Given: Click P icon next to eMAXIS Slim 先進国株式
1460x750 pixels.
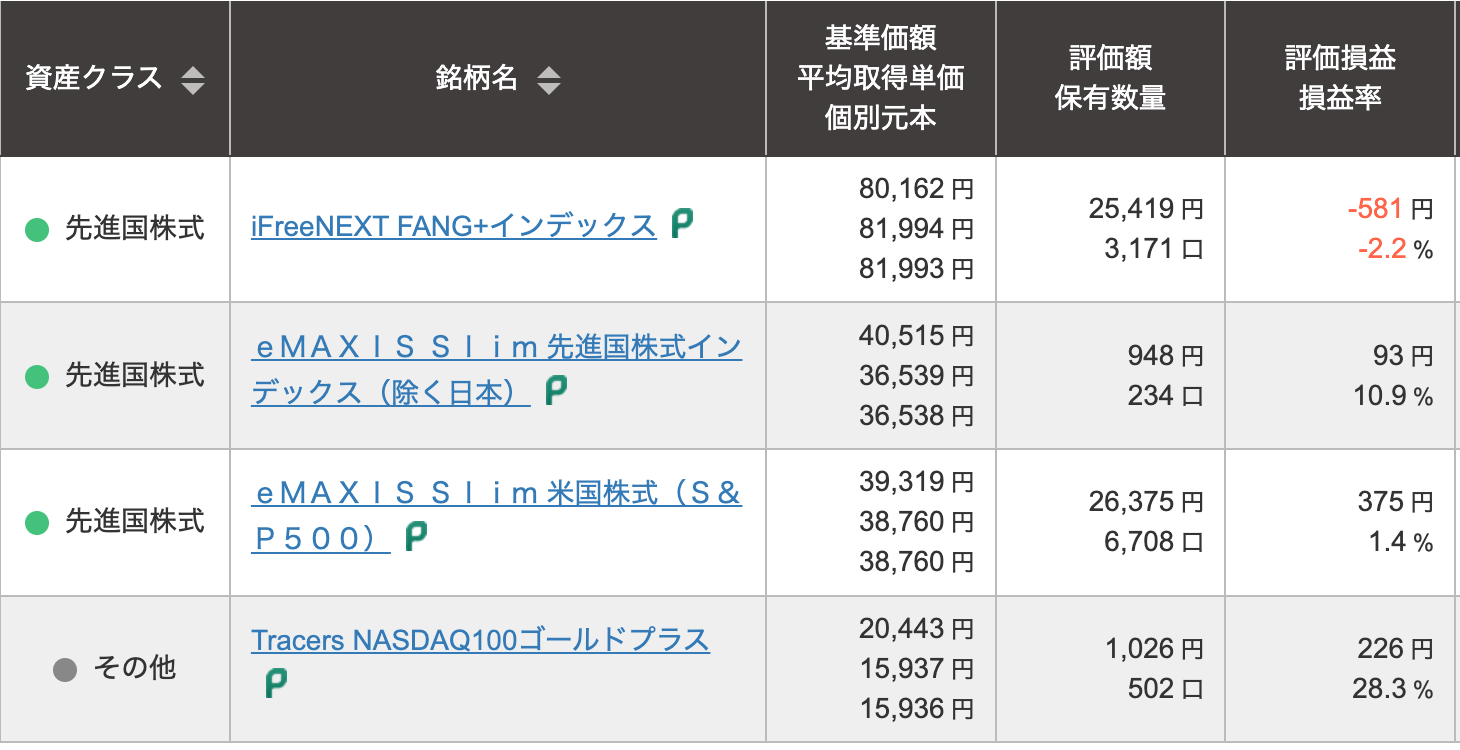Looking at the screenshot, I should pyautogui.click(x=556, y=391).
